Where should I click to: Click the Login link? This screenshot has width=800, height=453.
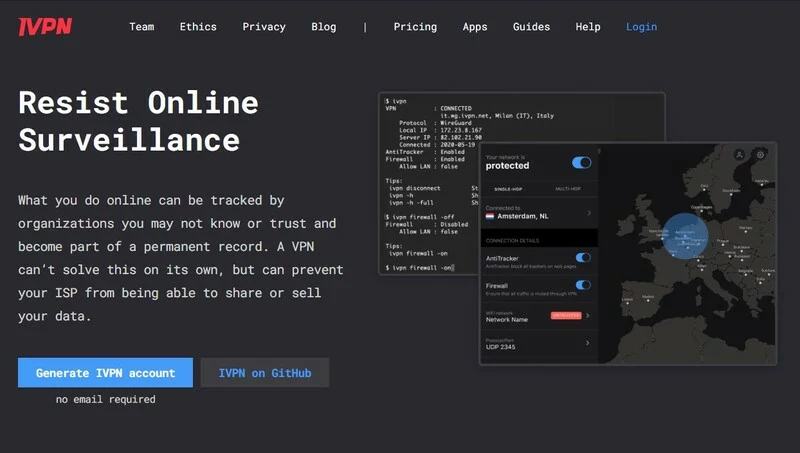[642, 27]
